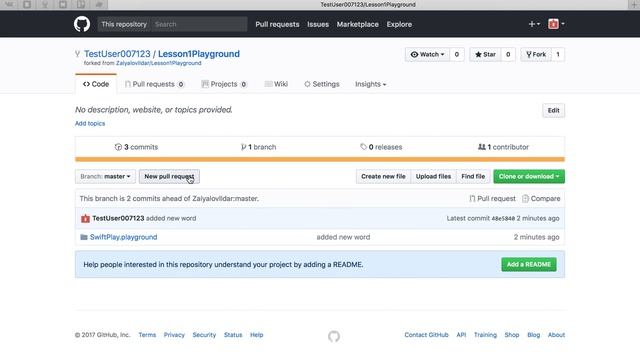Open the Contact GitHub footer link
The width and height of the screenshot is (640, 360).
coord(427,335)
